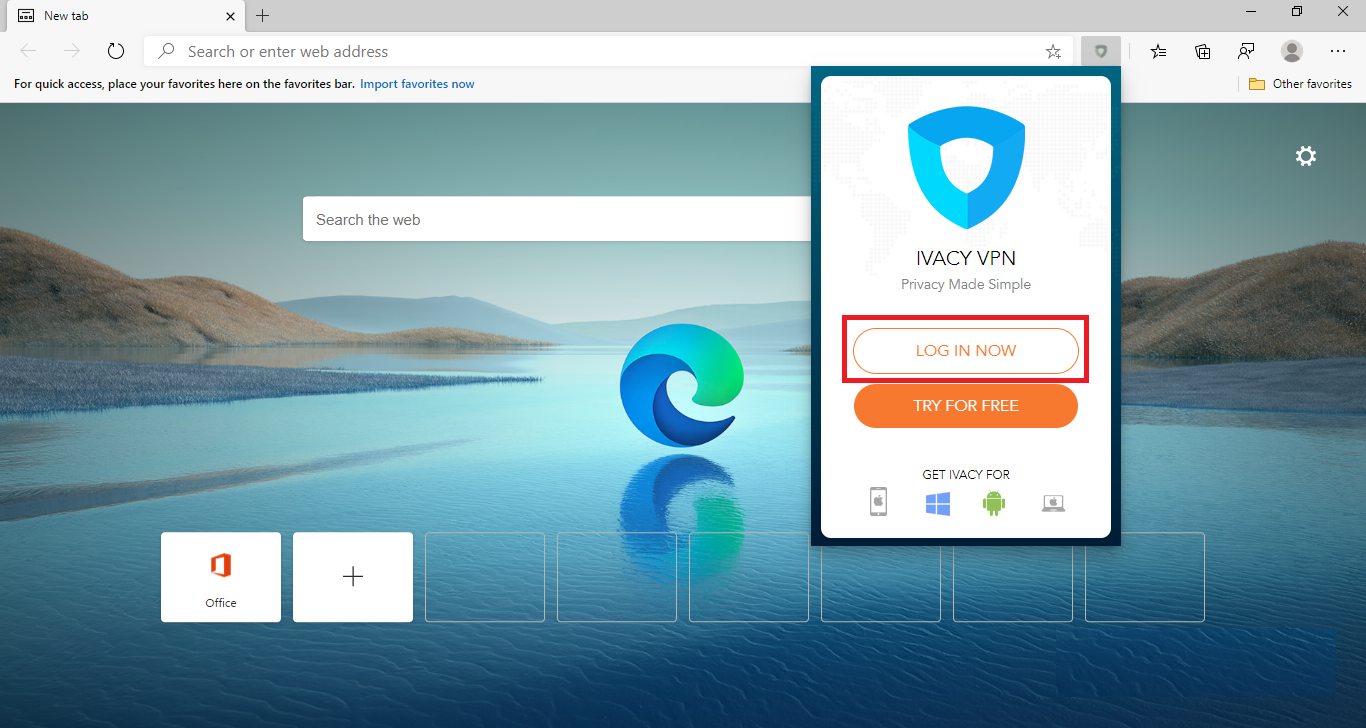The width and height of the screenshot is (1366, 728).
Task: Open the Office quick link tile
Action: [x=221, y=577]
